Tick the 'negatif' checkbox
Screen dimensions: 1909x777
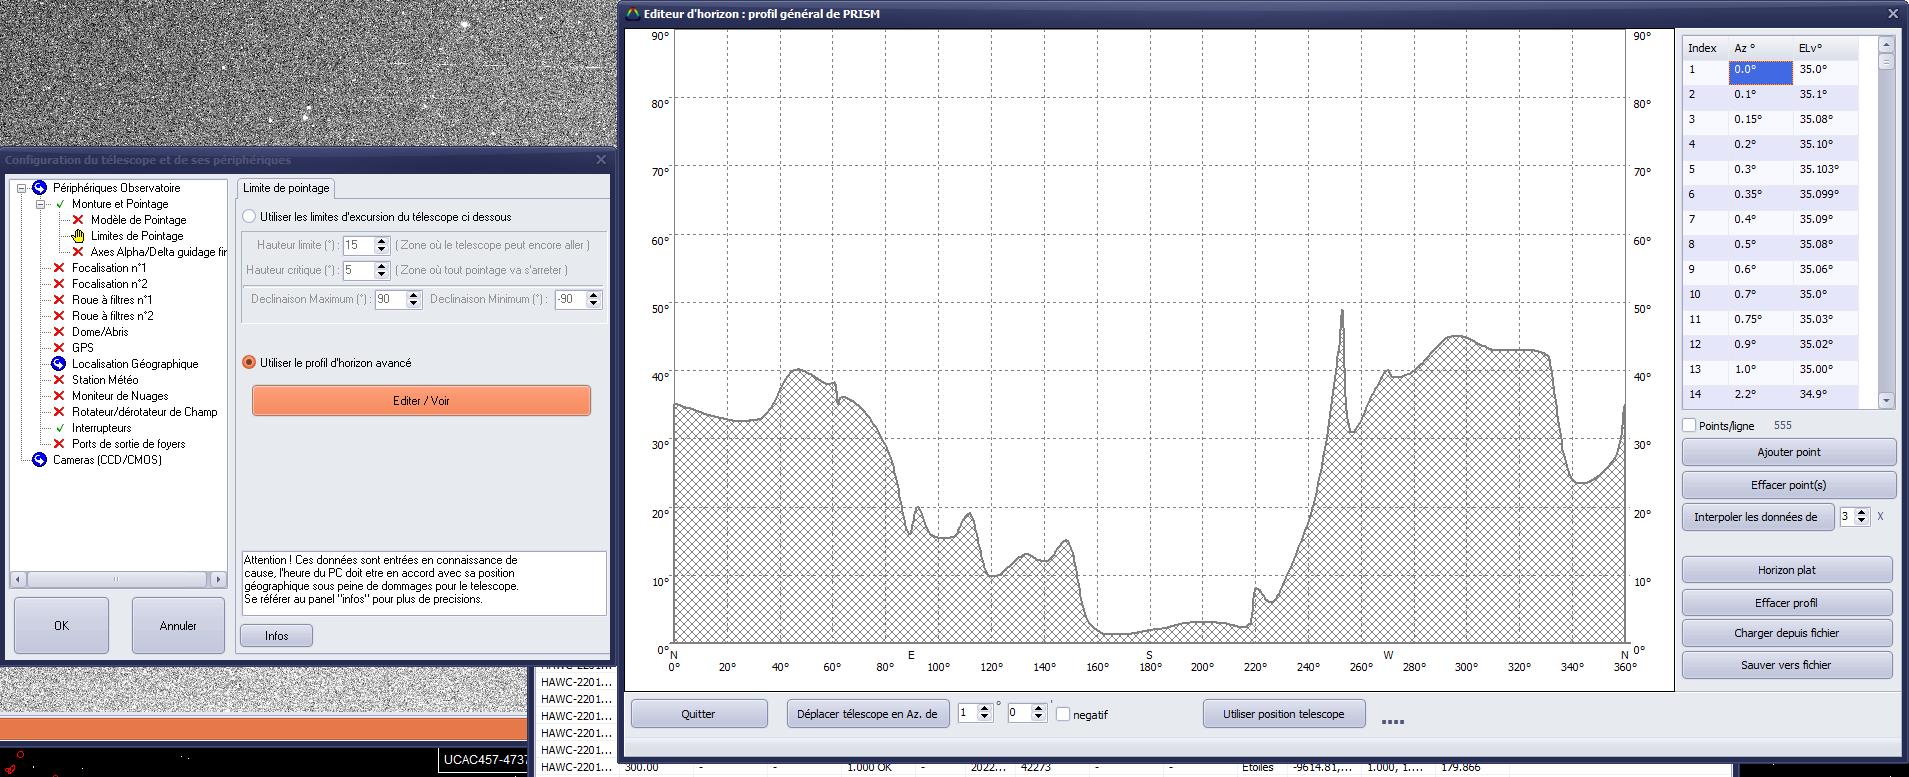click(x=1063, y=714)
